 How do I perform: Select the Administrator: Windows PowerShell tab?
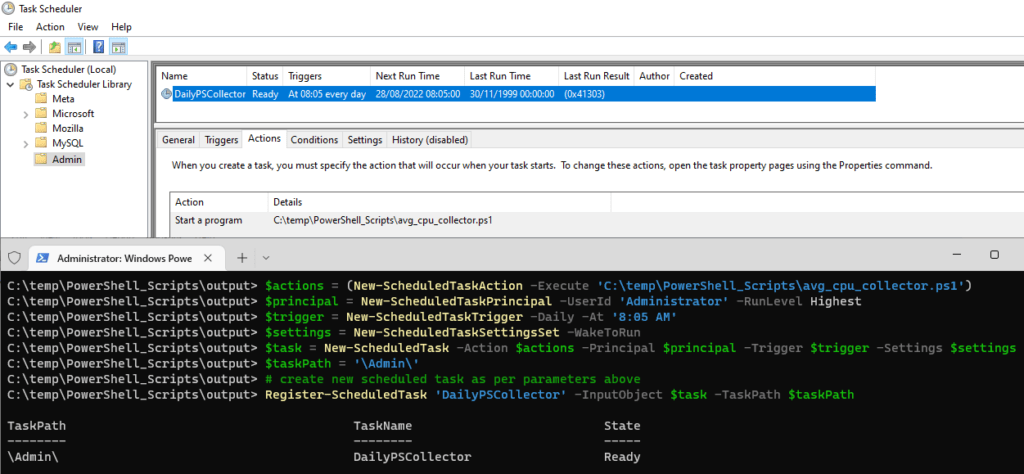point(124,258)
